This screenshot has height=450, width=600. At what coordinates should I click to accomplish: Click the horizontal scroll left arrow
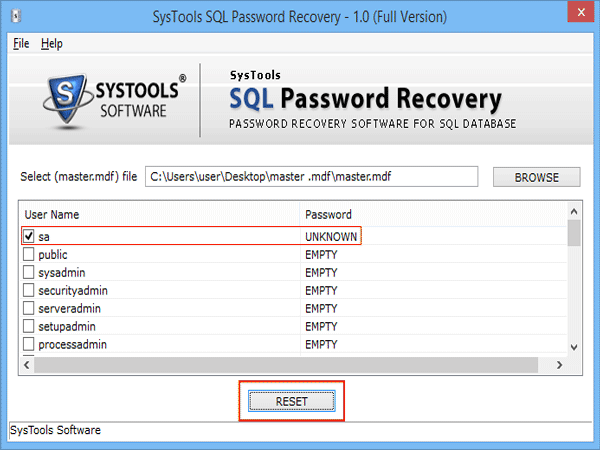[27, 365]
